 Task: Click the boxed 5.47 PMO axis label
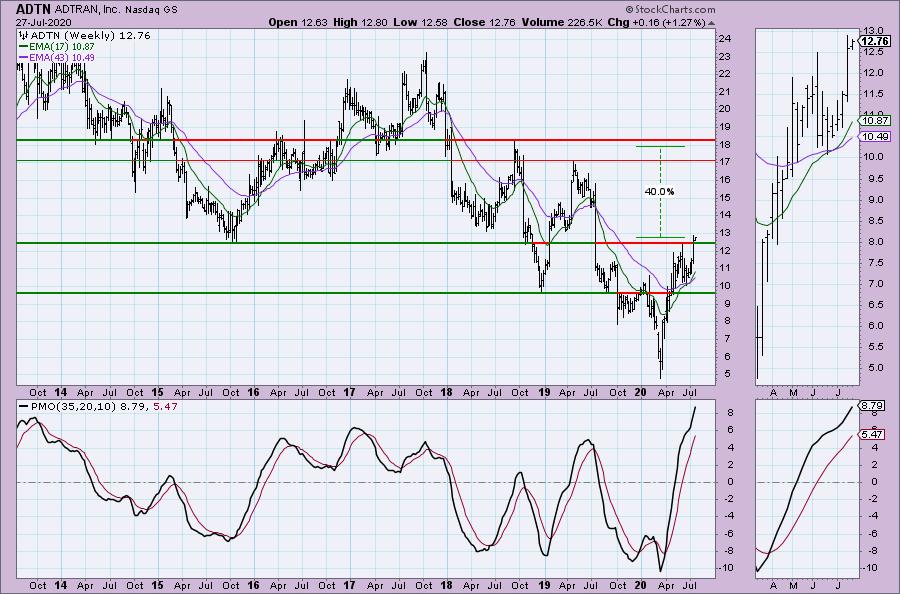871,434
